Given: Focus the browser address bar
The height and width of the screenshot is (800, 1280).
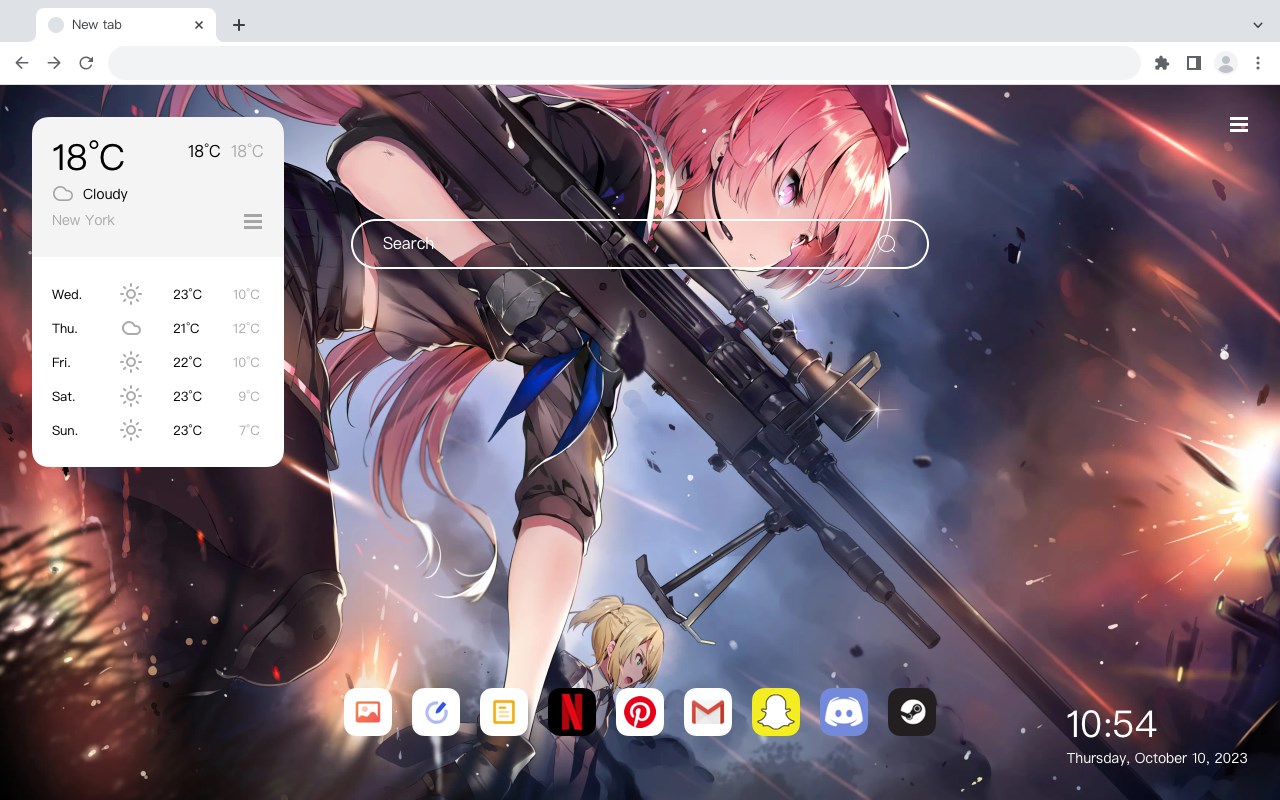Looking at the screenshot, I should tap(624, 63).
